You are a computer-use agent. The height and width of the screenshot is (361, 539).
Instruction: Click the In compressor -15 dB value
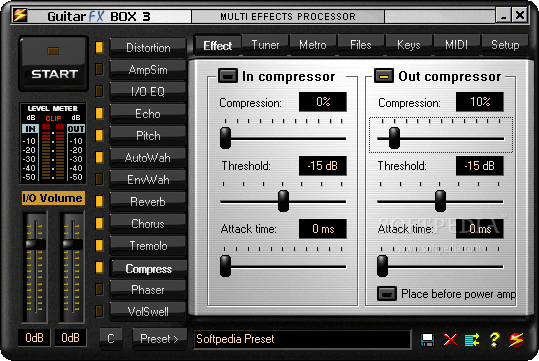coord(323,166)
